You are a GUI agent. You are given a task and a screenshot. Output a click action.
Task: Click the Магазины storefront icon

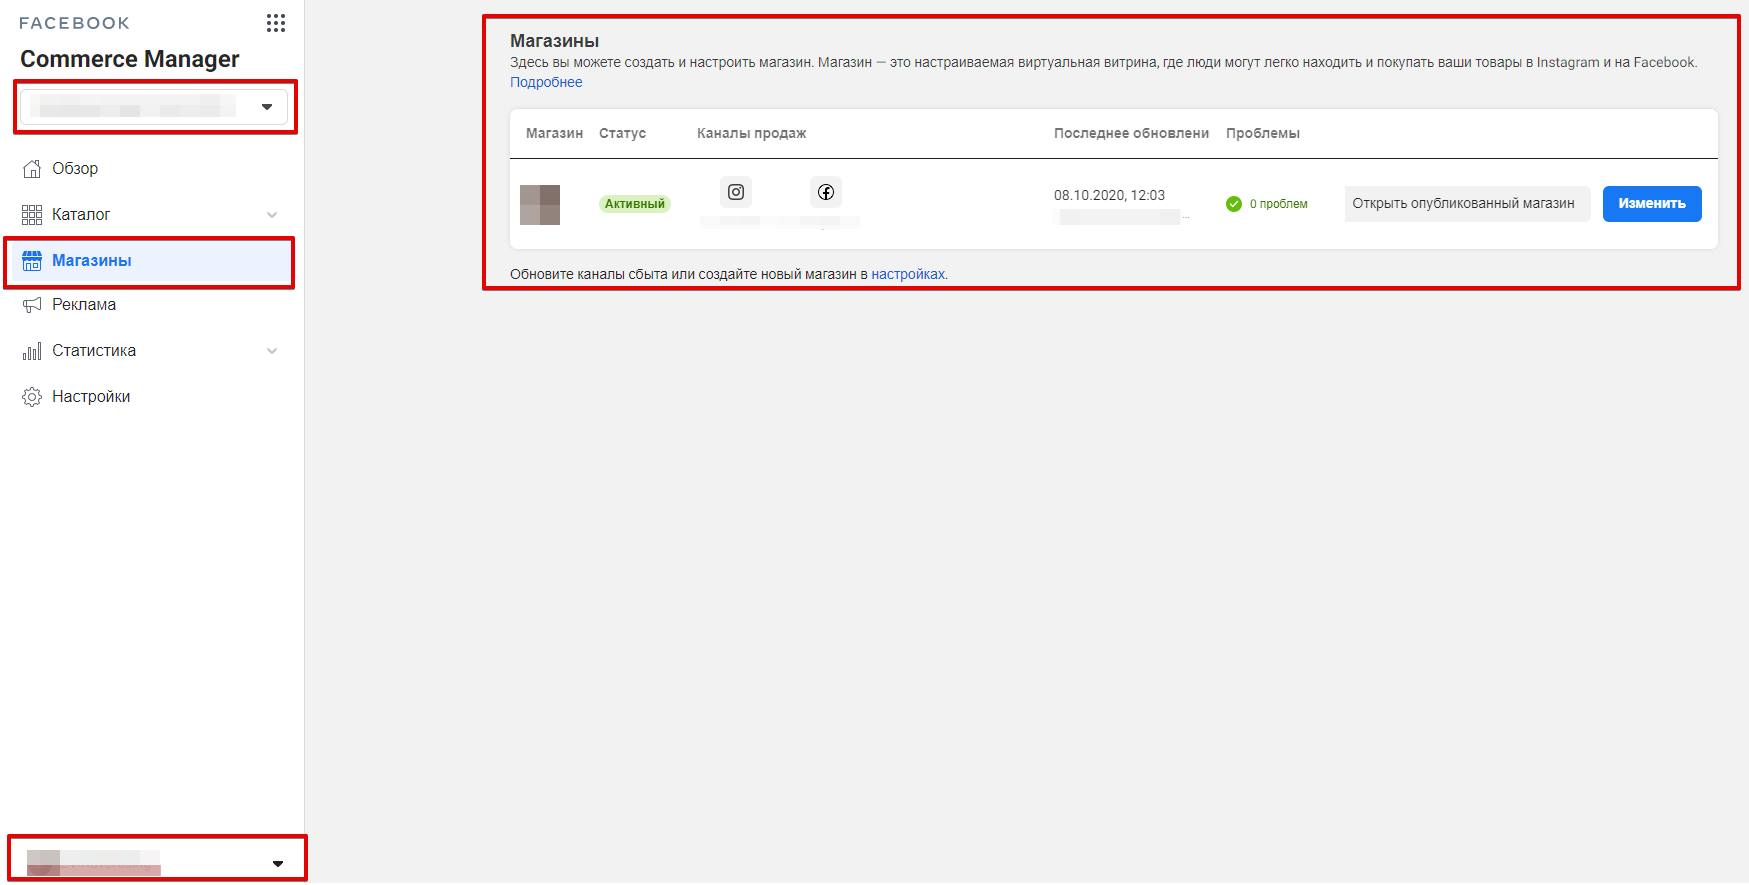point(32,261)
